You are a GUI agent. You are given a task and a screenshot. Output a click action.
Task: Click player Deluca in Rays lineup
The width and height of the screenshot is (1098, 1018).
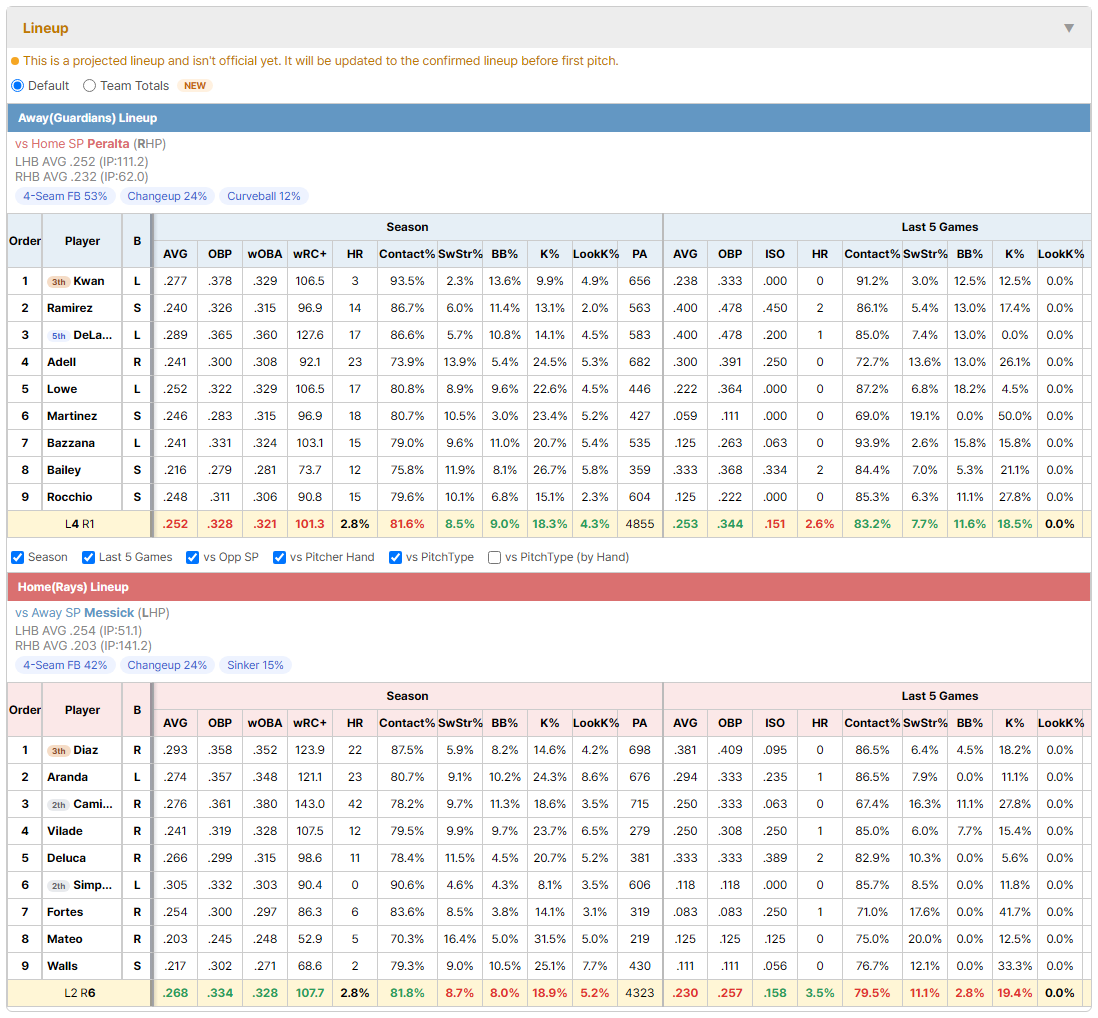(67, 858)
